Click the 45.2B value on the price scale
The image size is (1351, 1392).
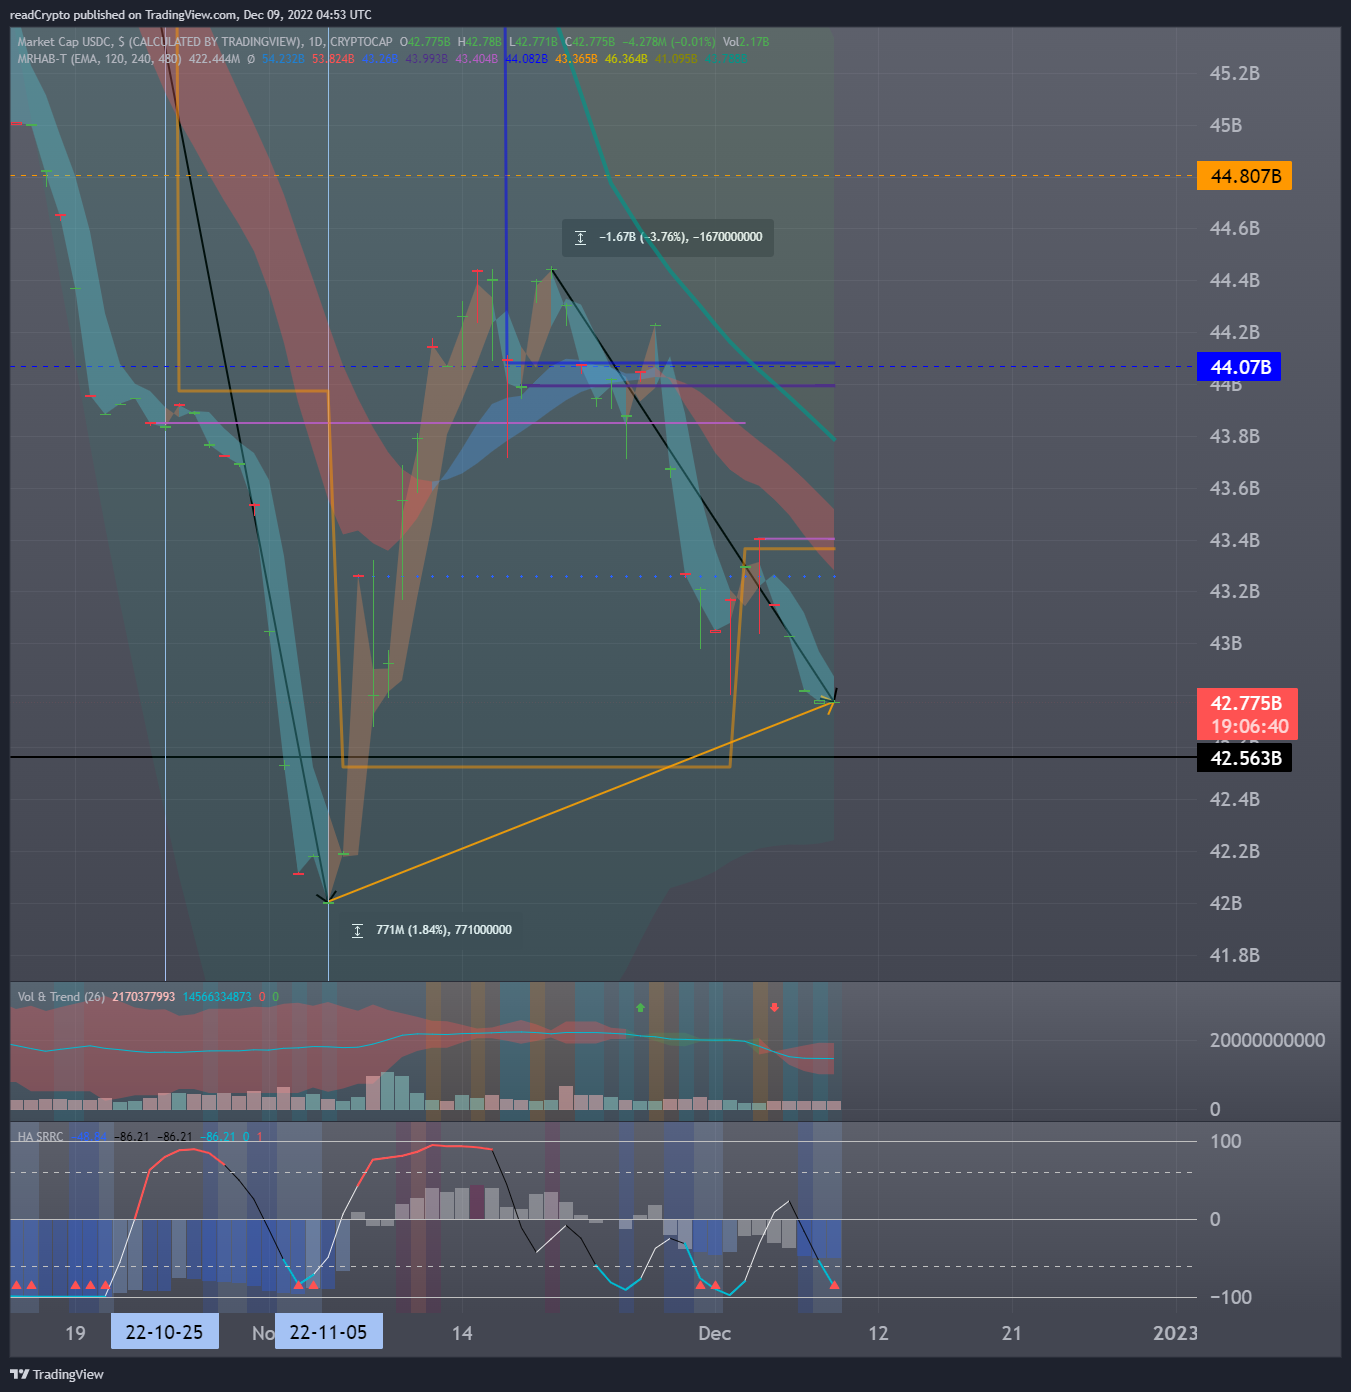pos(1234,73)
